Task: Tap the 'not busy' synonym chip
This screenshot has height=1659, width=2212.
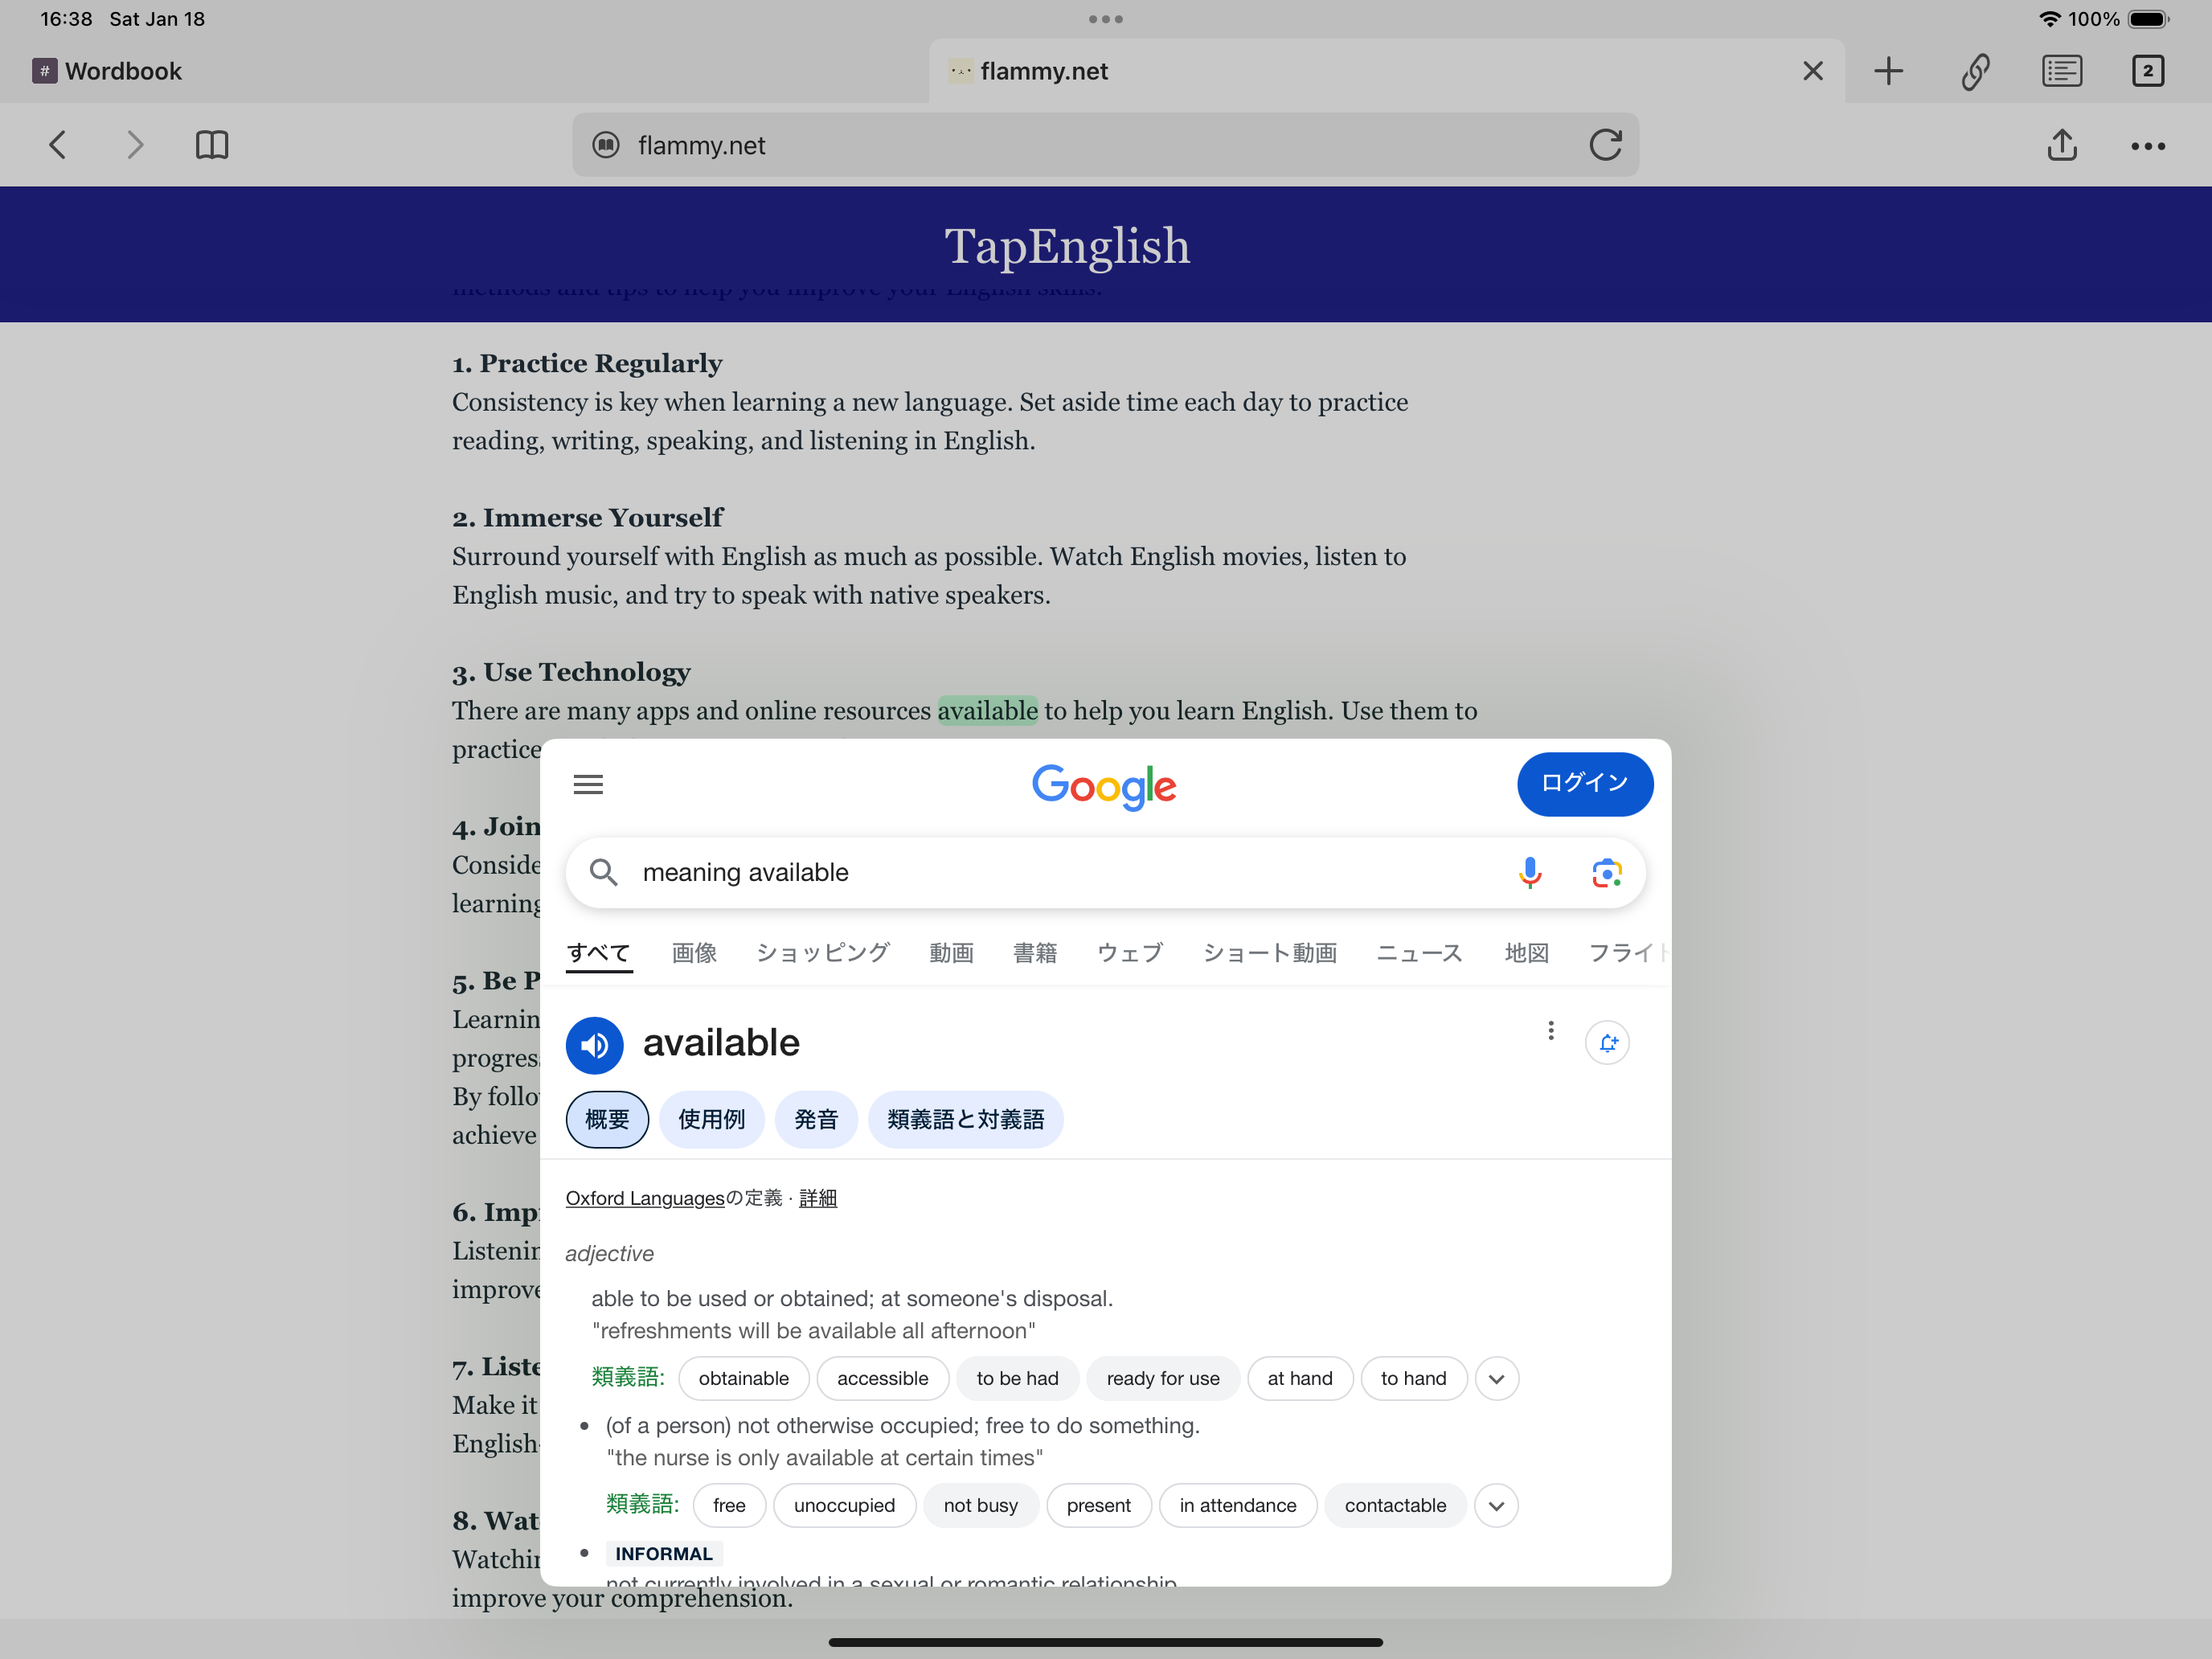Action: coord(980,1506)
